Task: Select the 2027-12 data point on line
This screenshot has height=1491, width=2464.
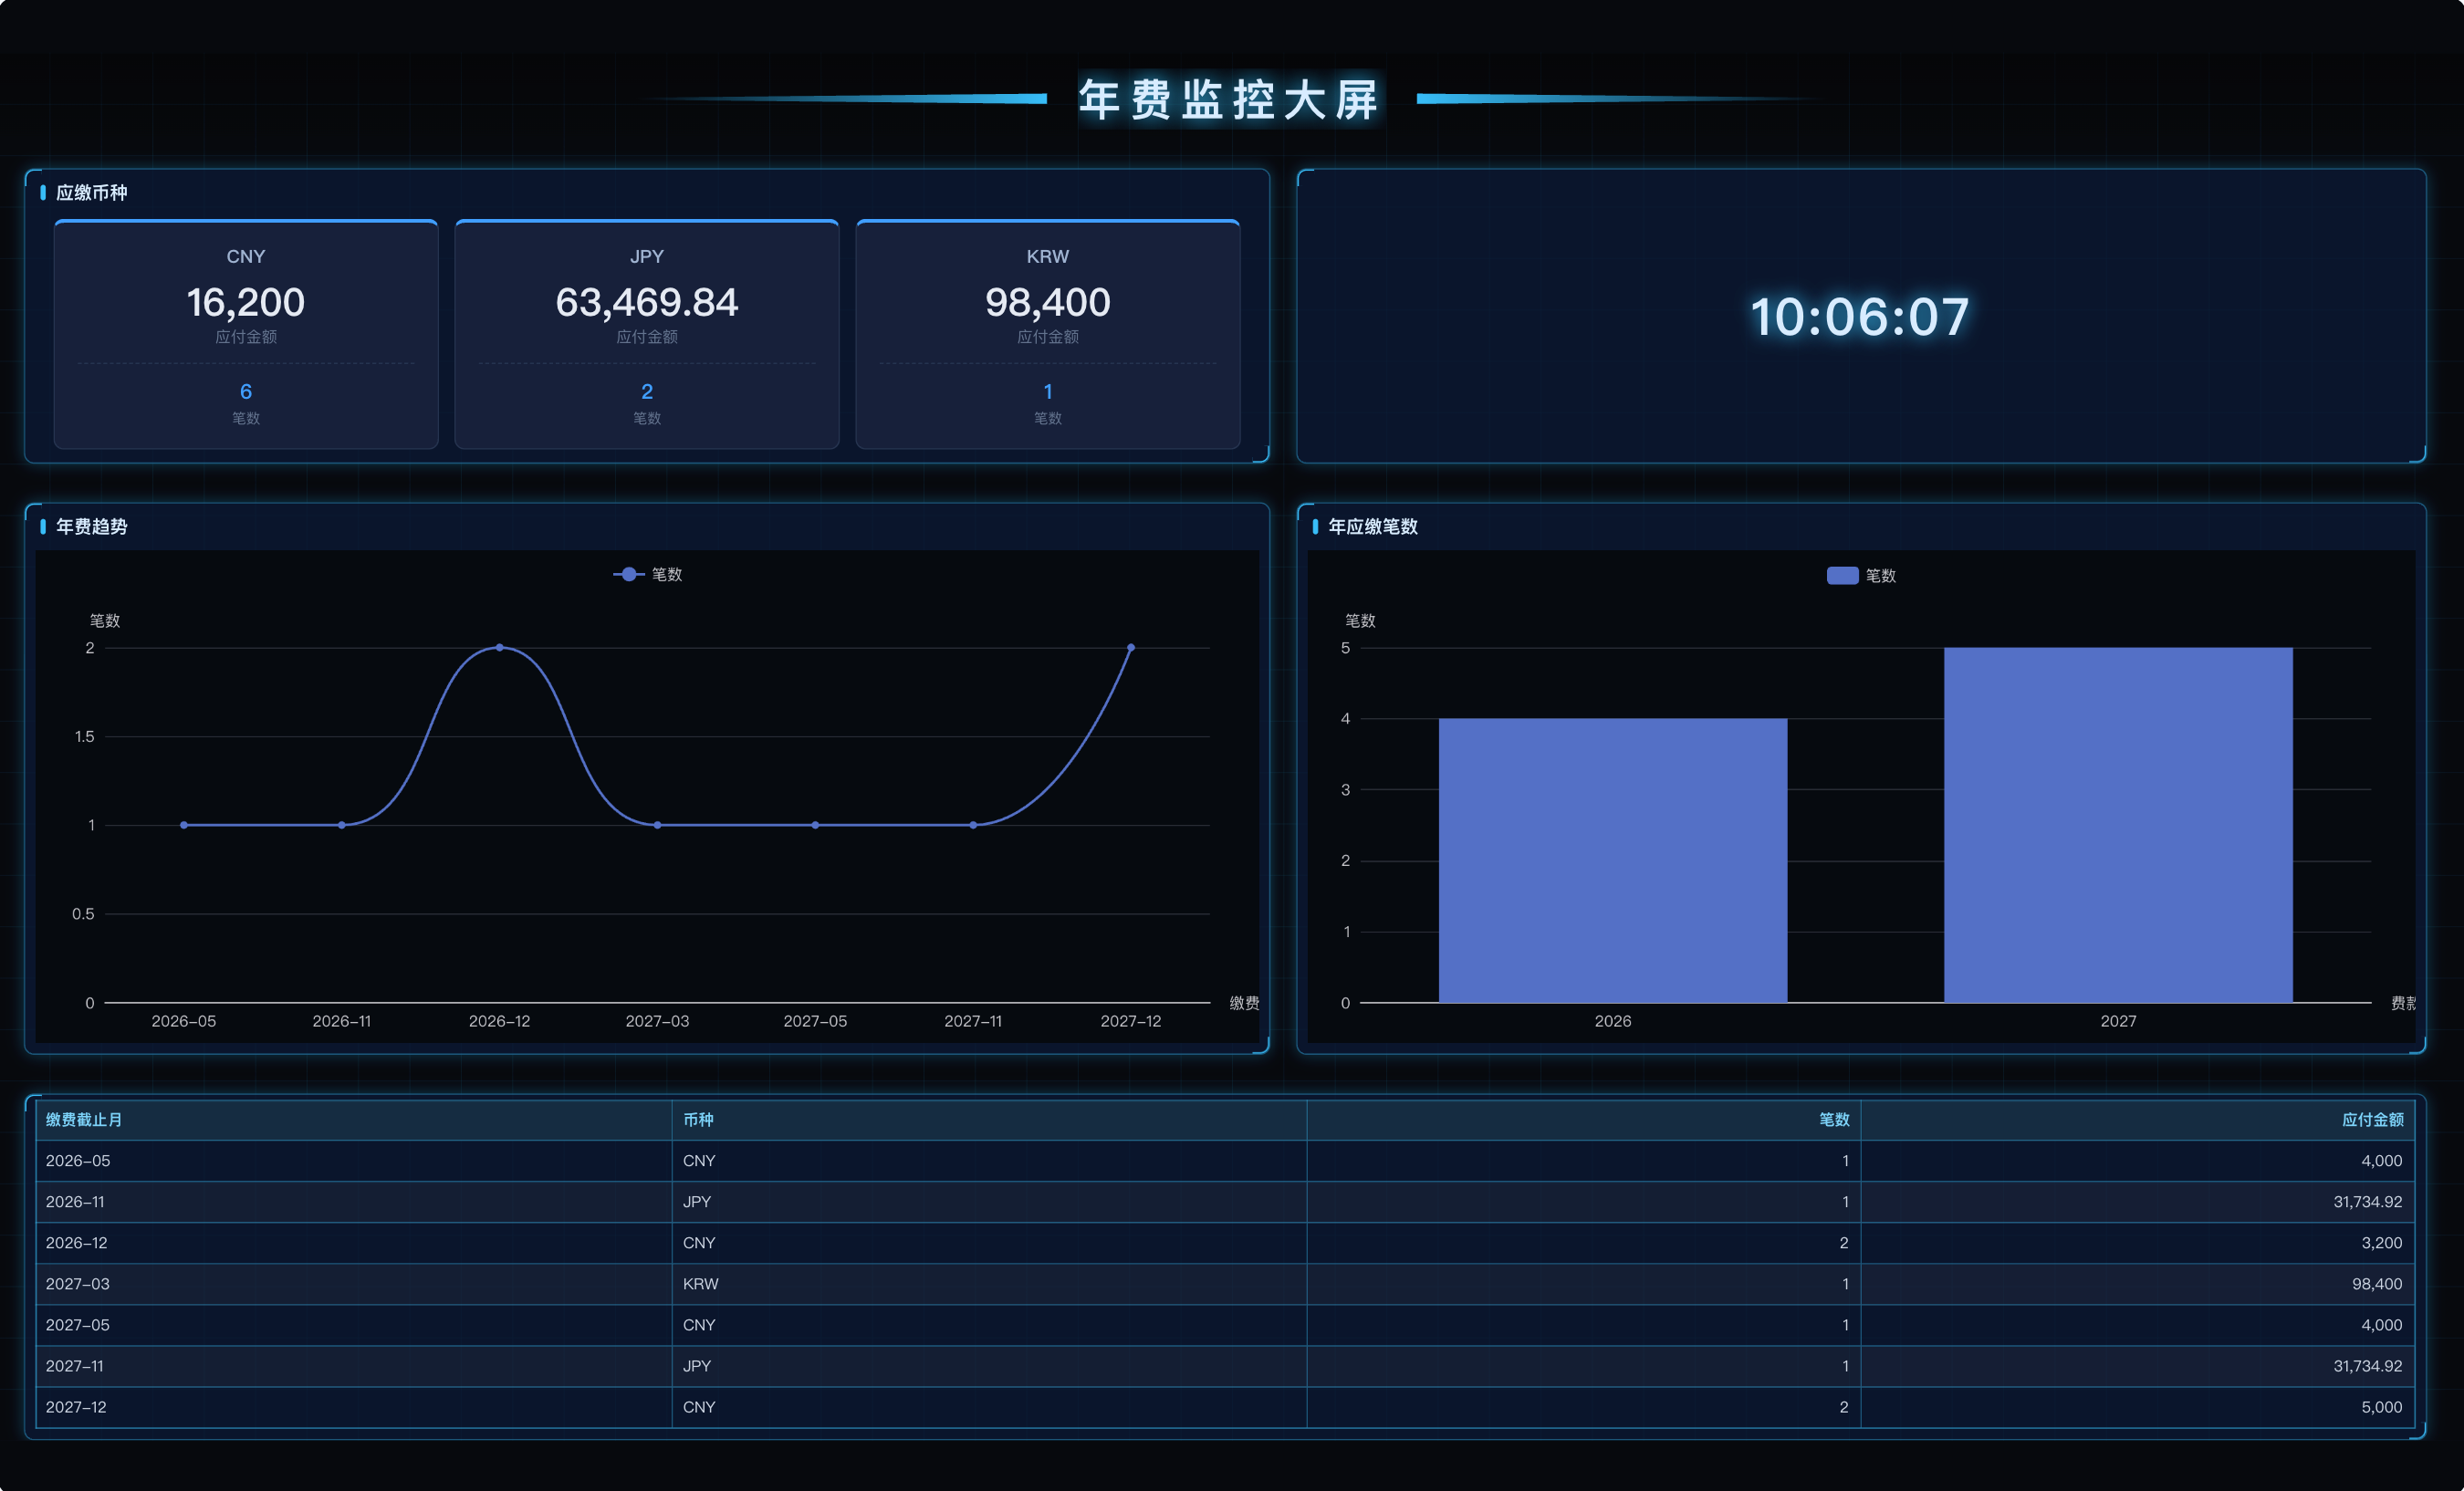Action: 1131,647
